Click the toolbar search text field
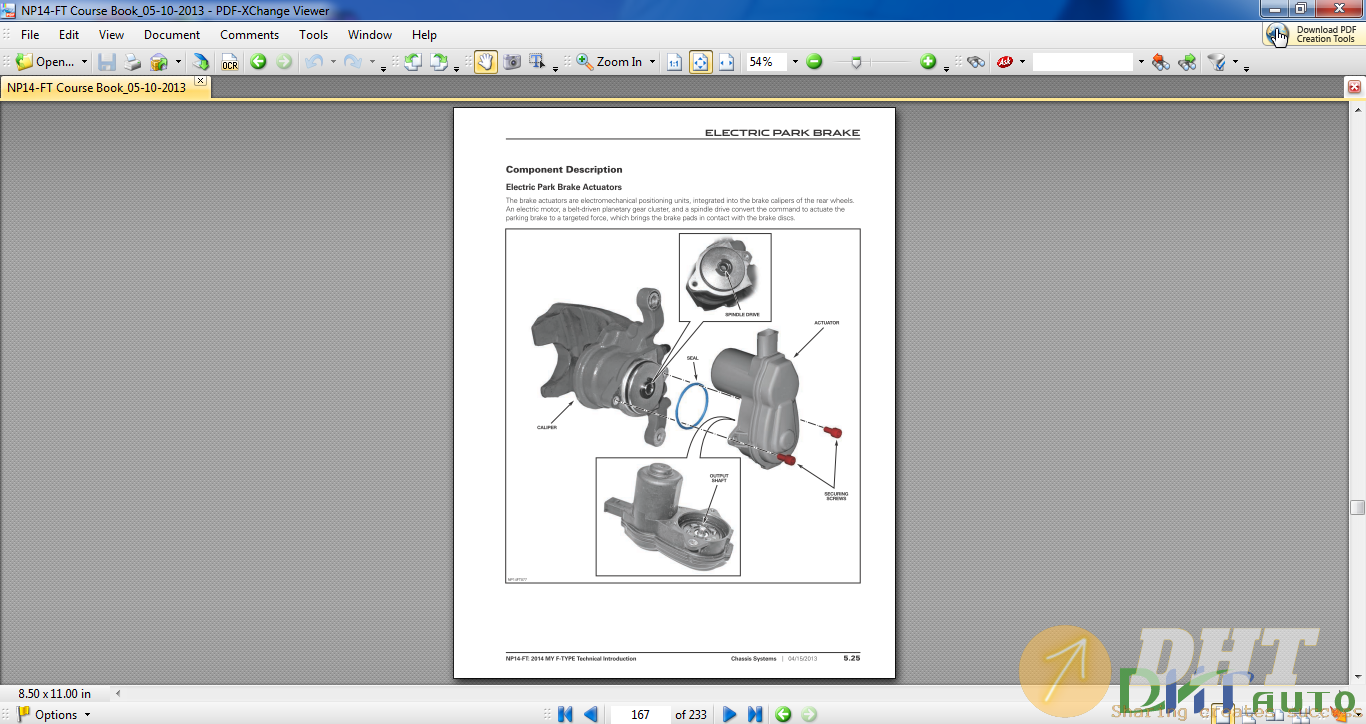Screen dimensions: 1366x724 point(1083,62)
